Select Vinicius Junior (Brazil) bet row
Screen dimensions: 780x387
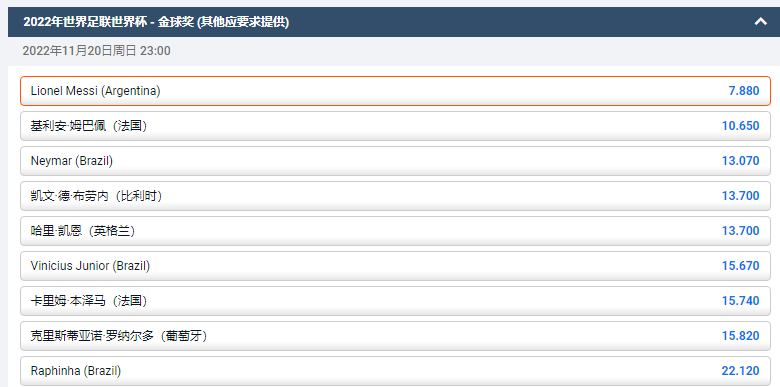(395, 266)
